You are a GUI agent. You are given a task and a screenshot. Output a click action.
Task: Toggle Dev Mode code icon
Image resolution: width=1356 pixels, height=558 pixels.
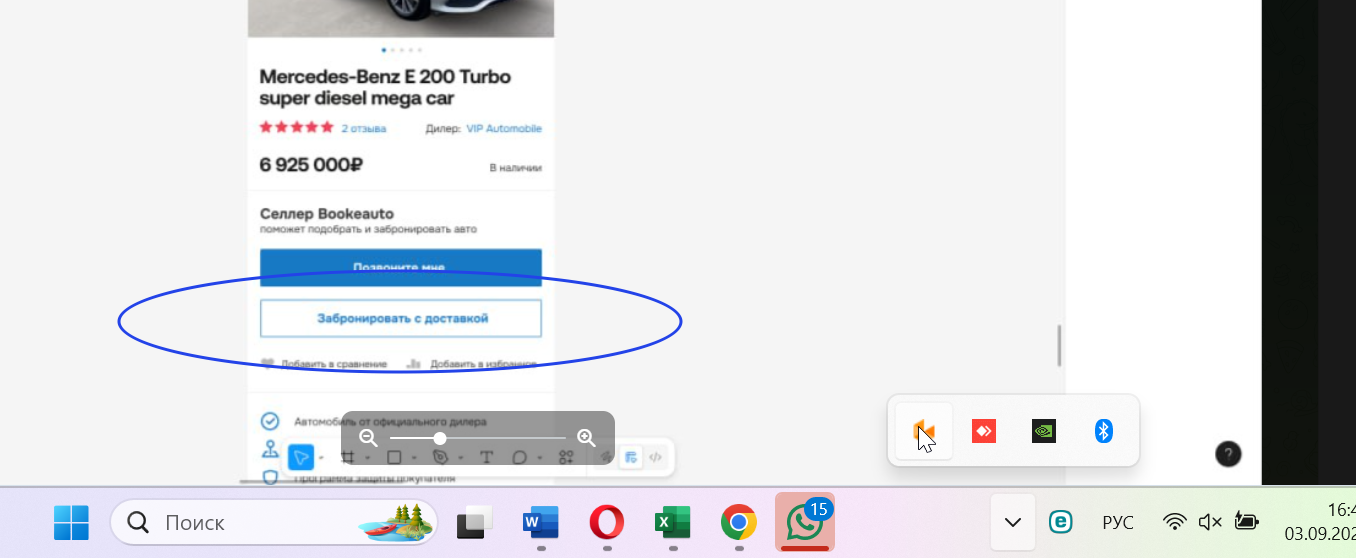(656, 458)
